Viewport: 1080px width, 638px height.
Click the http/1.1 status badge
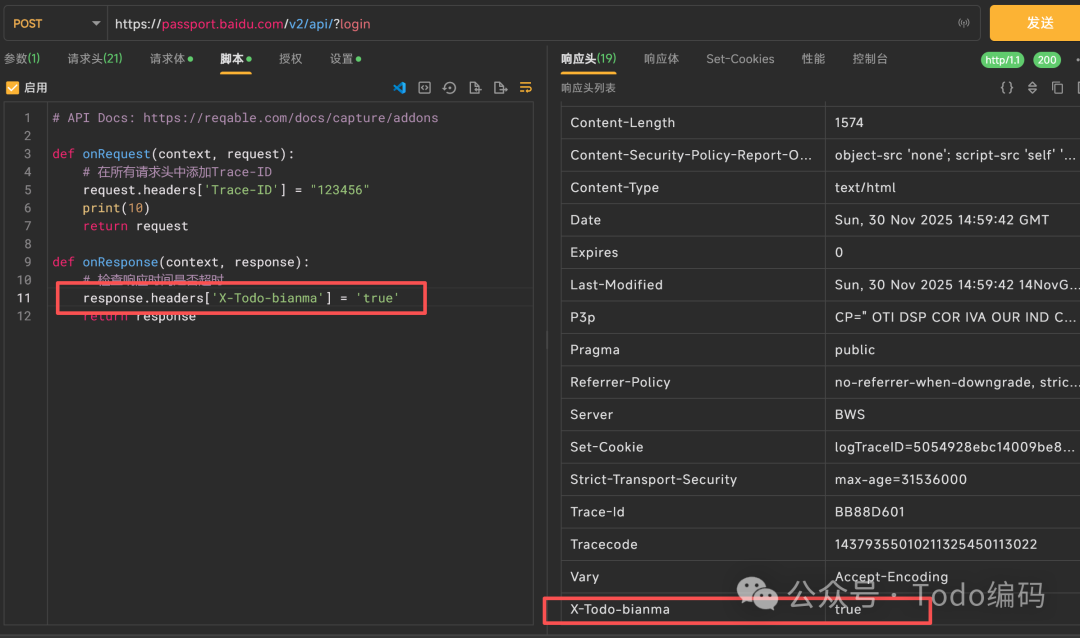coord(1002,60)
